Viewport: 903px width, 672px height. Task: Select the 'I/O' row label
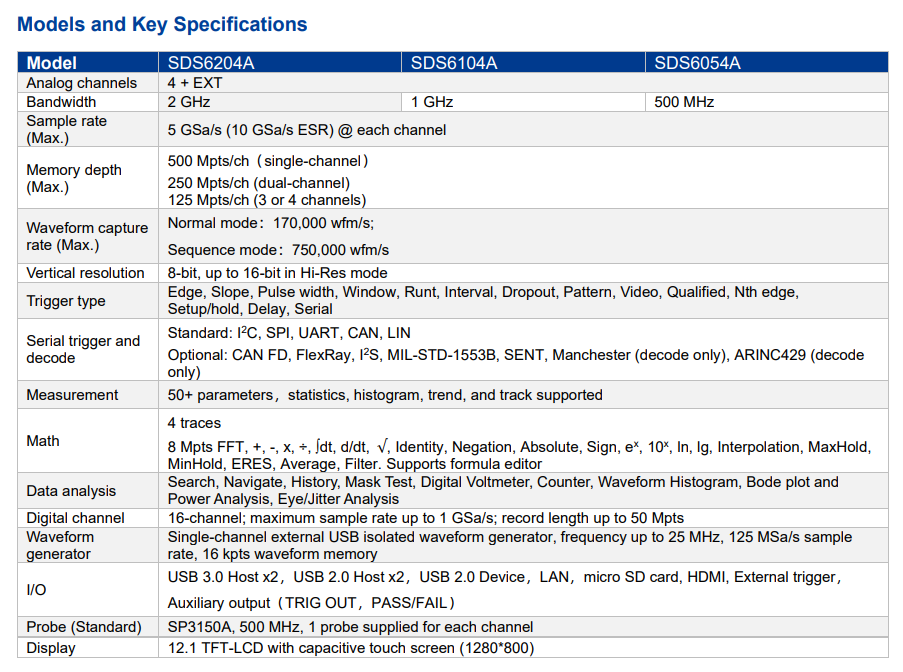(x=36, y=590)
